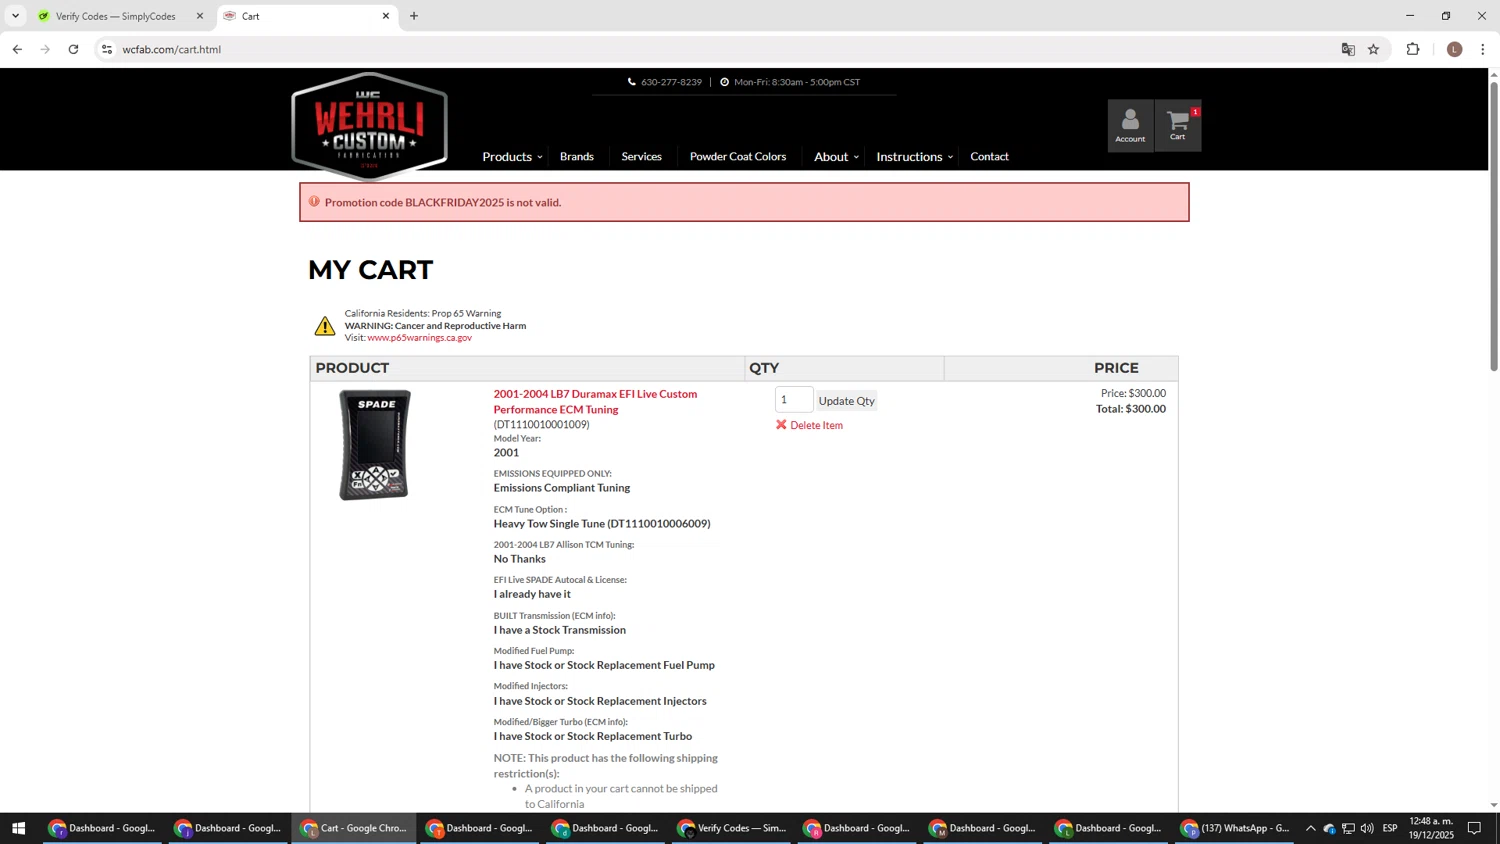Click the Prop 65 warning triangle icon

(x=325, y=326)
